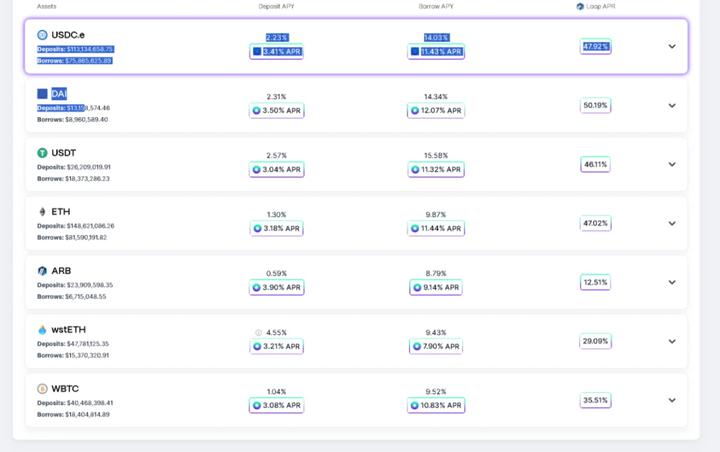The height and width of the screenshot is (452, 720).
Task: Click the WBTC 1.04% deposit APY value
Action: [x=276, y=392]
